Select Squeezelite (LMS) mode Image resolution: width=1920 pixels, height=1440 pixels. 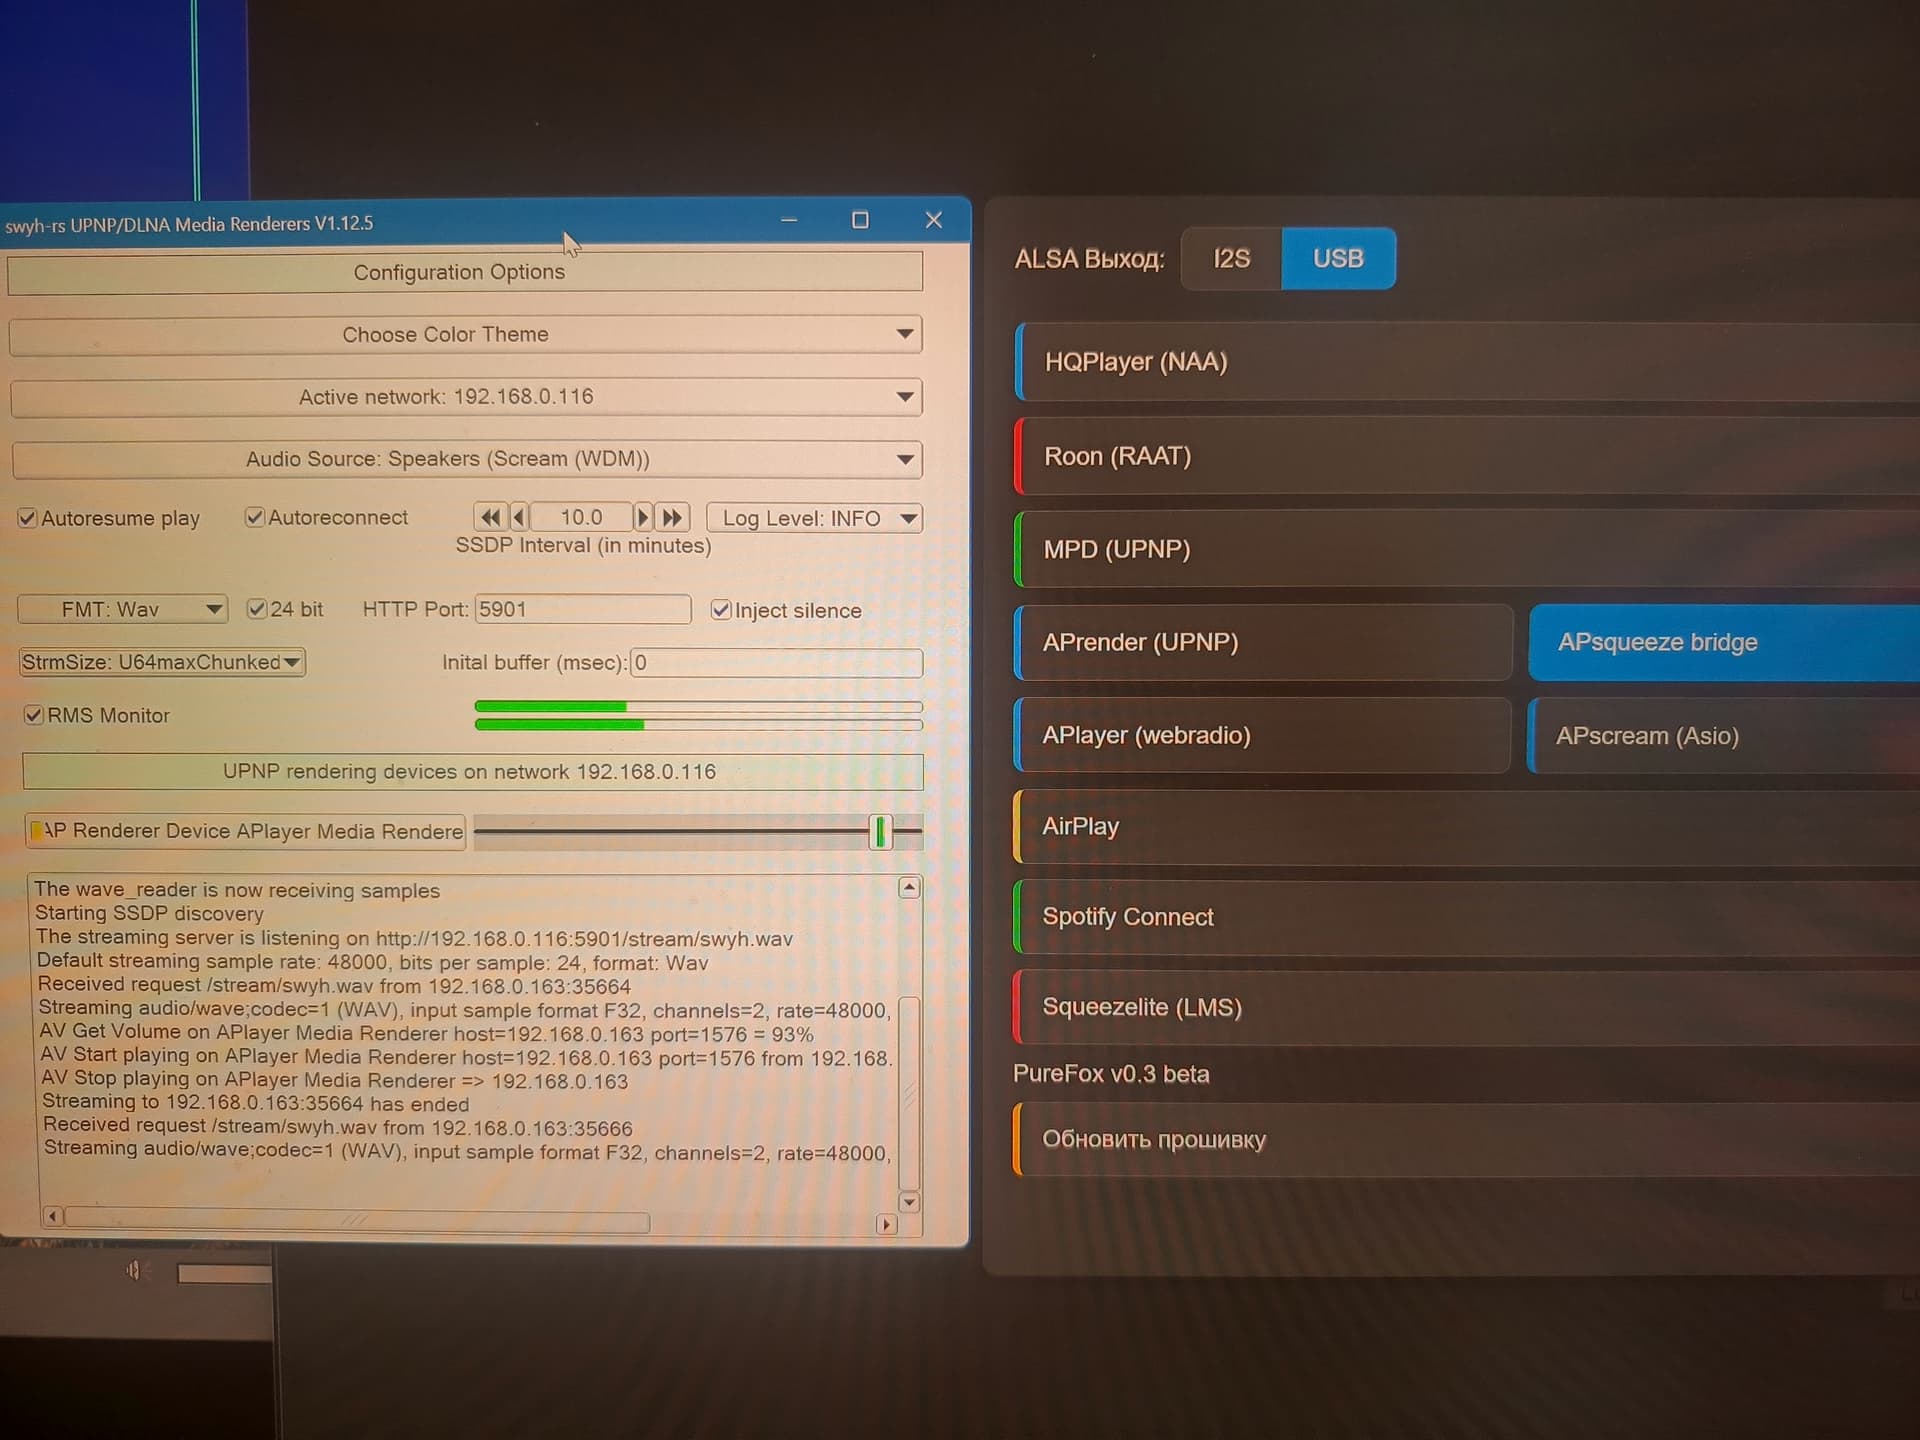point(1467,1007)
